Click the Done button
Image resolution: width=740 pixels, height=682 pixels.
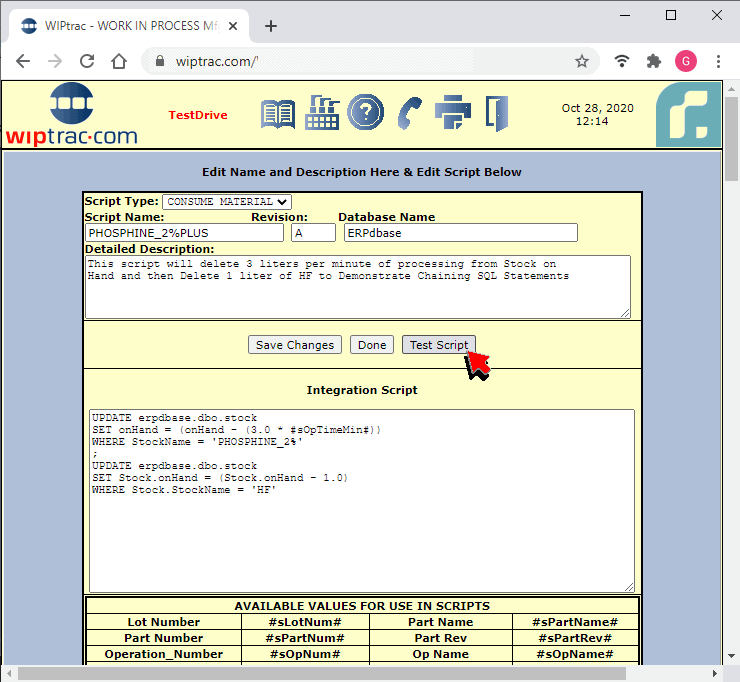click(372, 345)
